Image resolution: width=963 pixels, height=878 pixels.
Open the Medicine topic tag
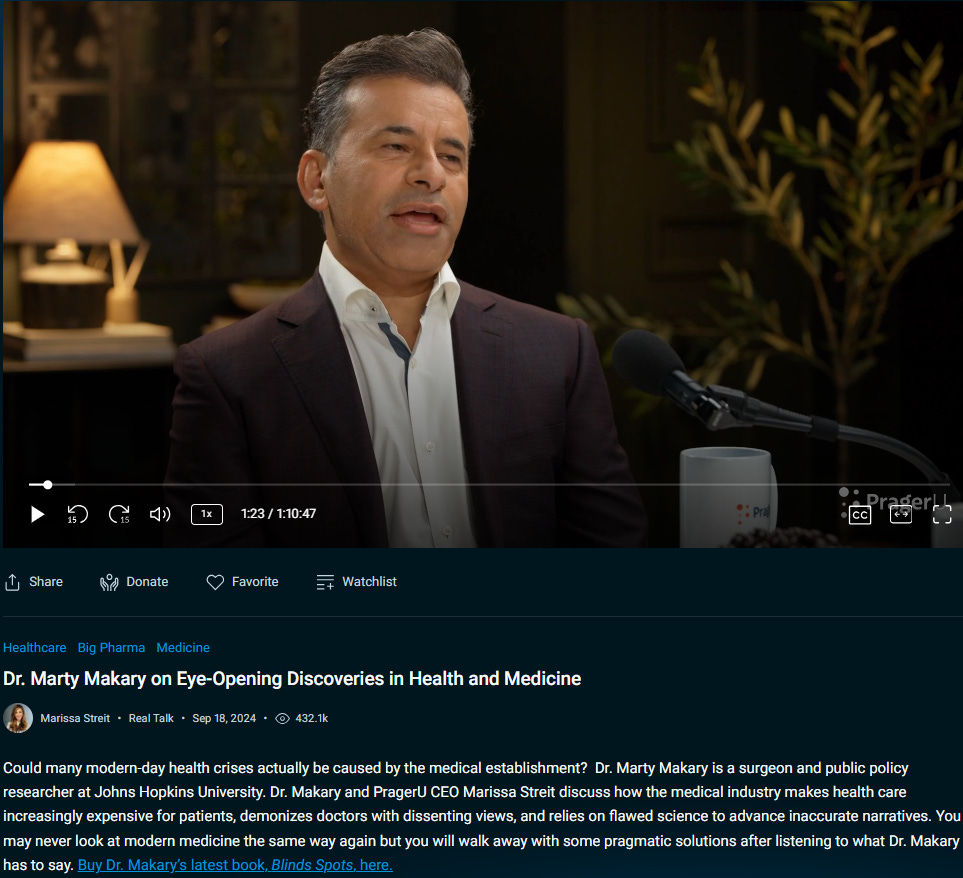pos(183,648)
